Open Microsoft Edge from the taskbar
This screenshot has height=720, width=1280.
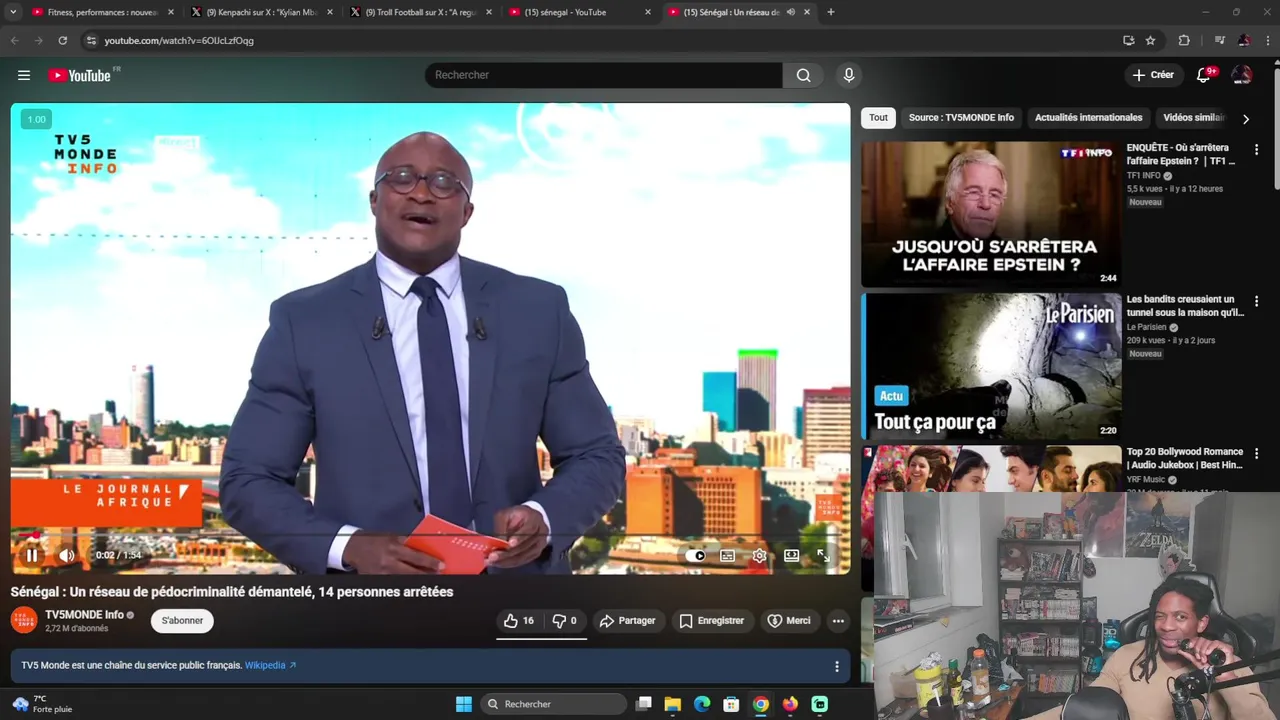tap(702, 704)
